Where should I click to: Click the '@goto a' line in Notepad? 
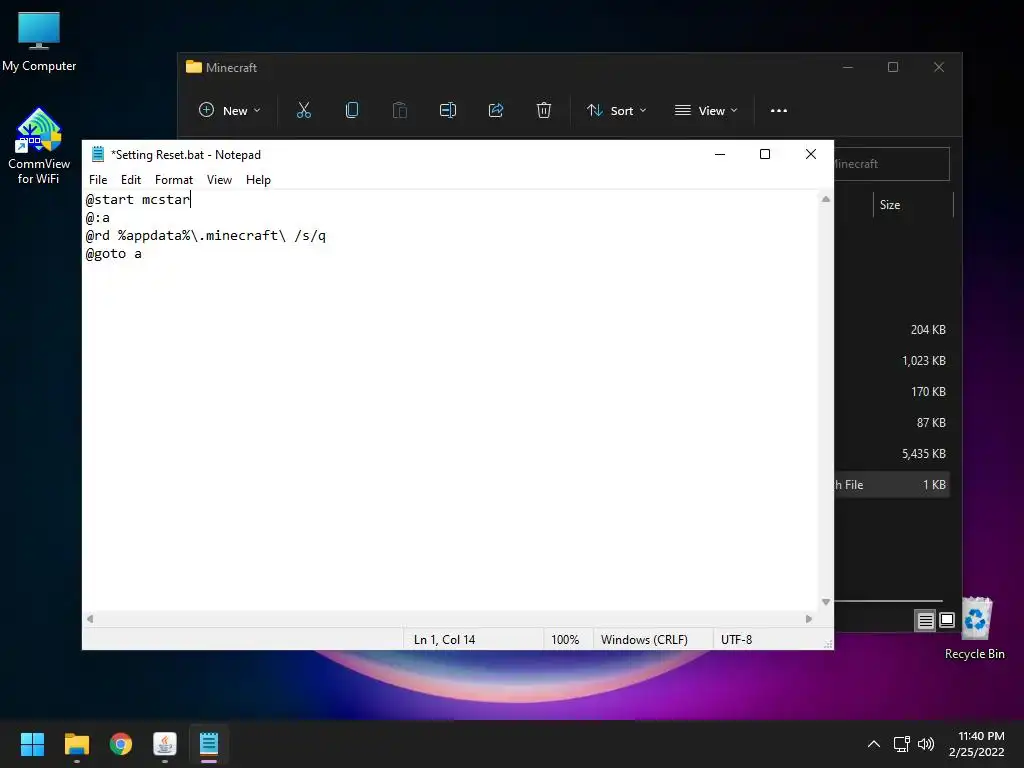tap(114, 253)
